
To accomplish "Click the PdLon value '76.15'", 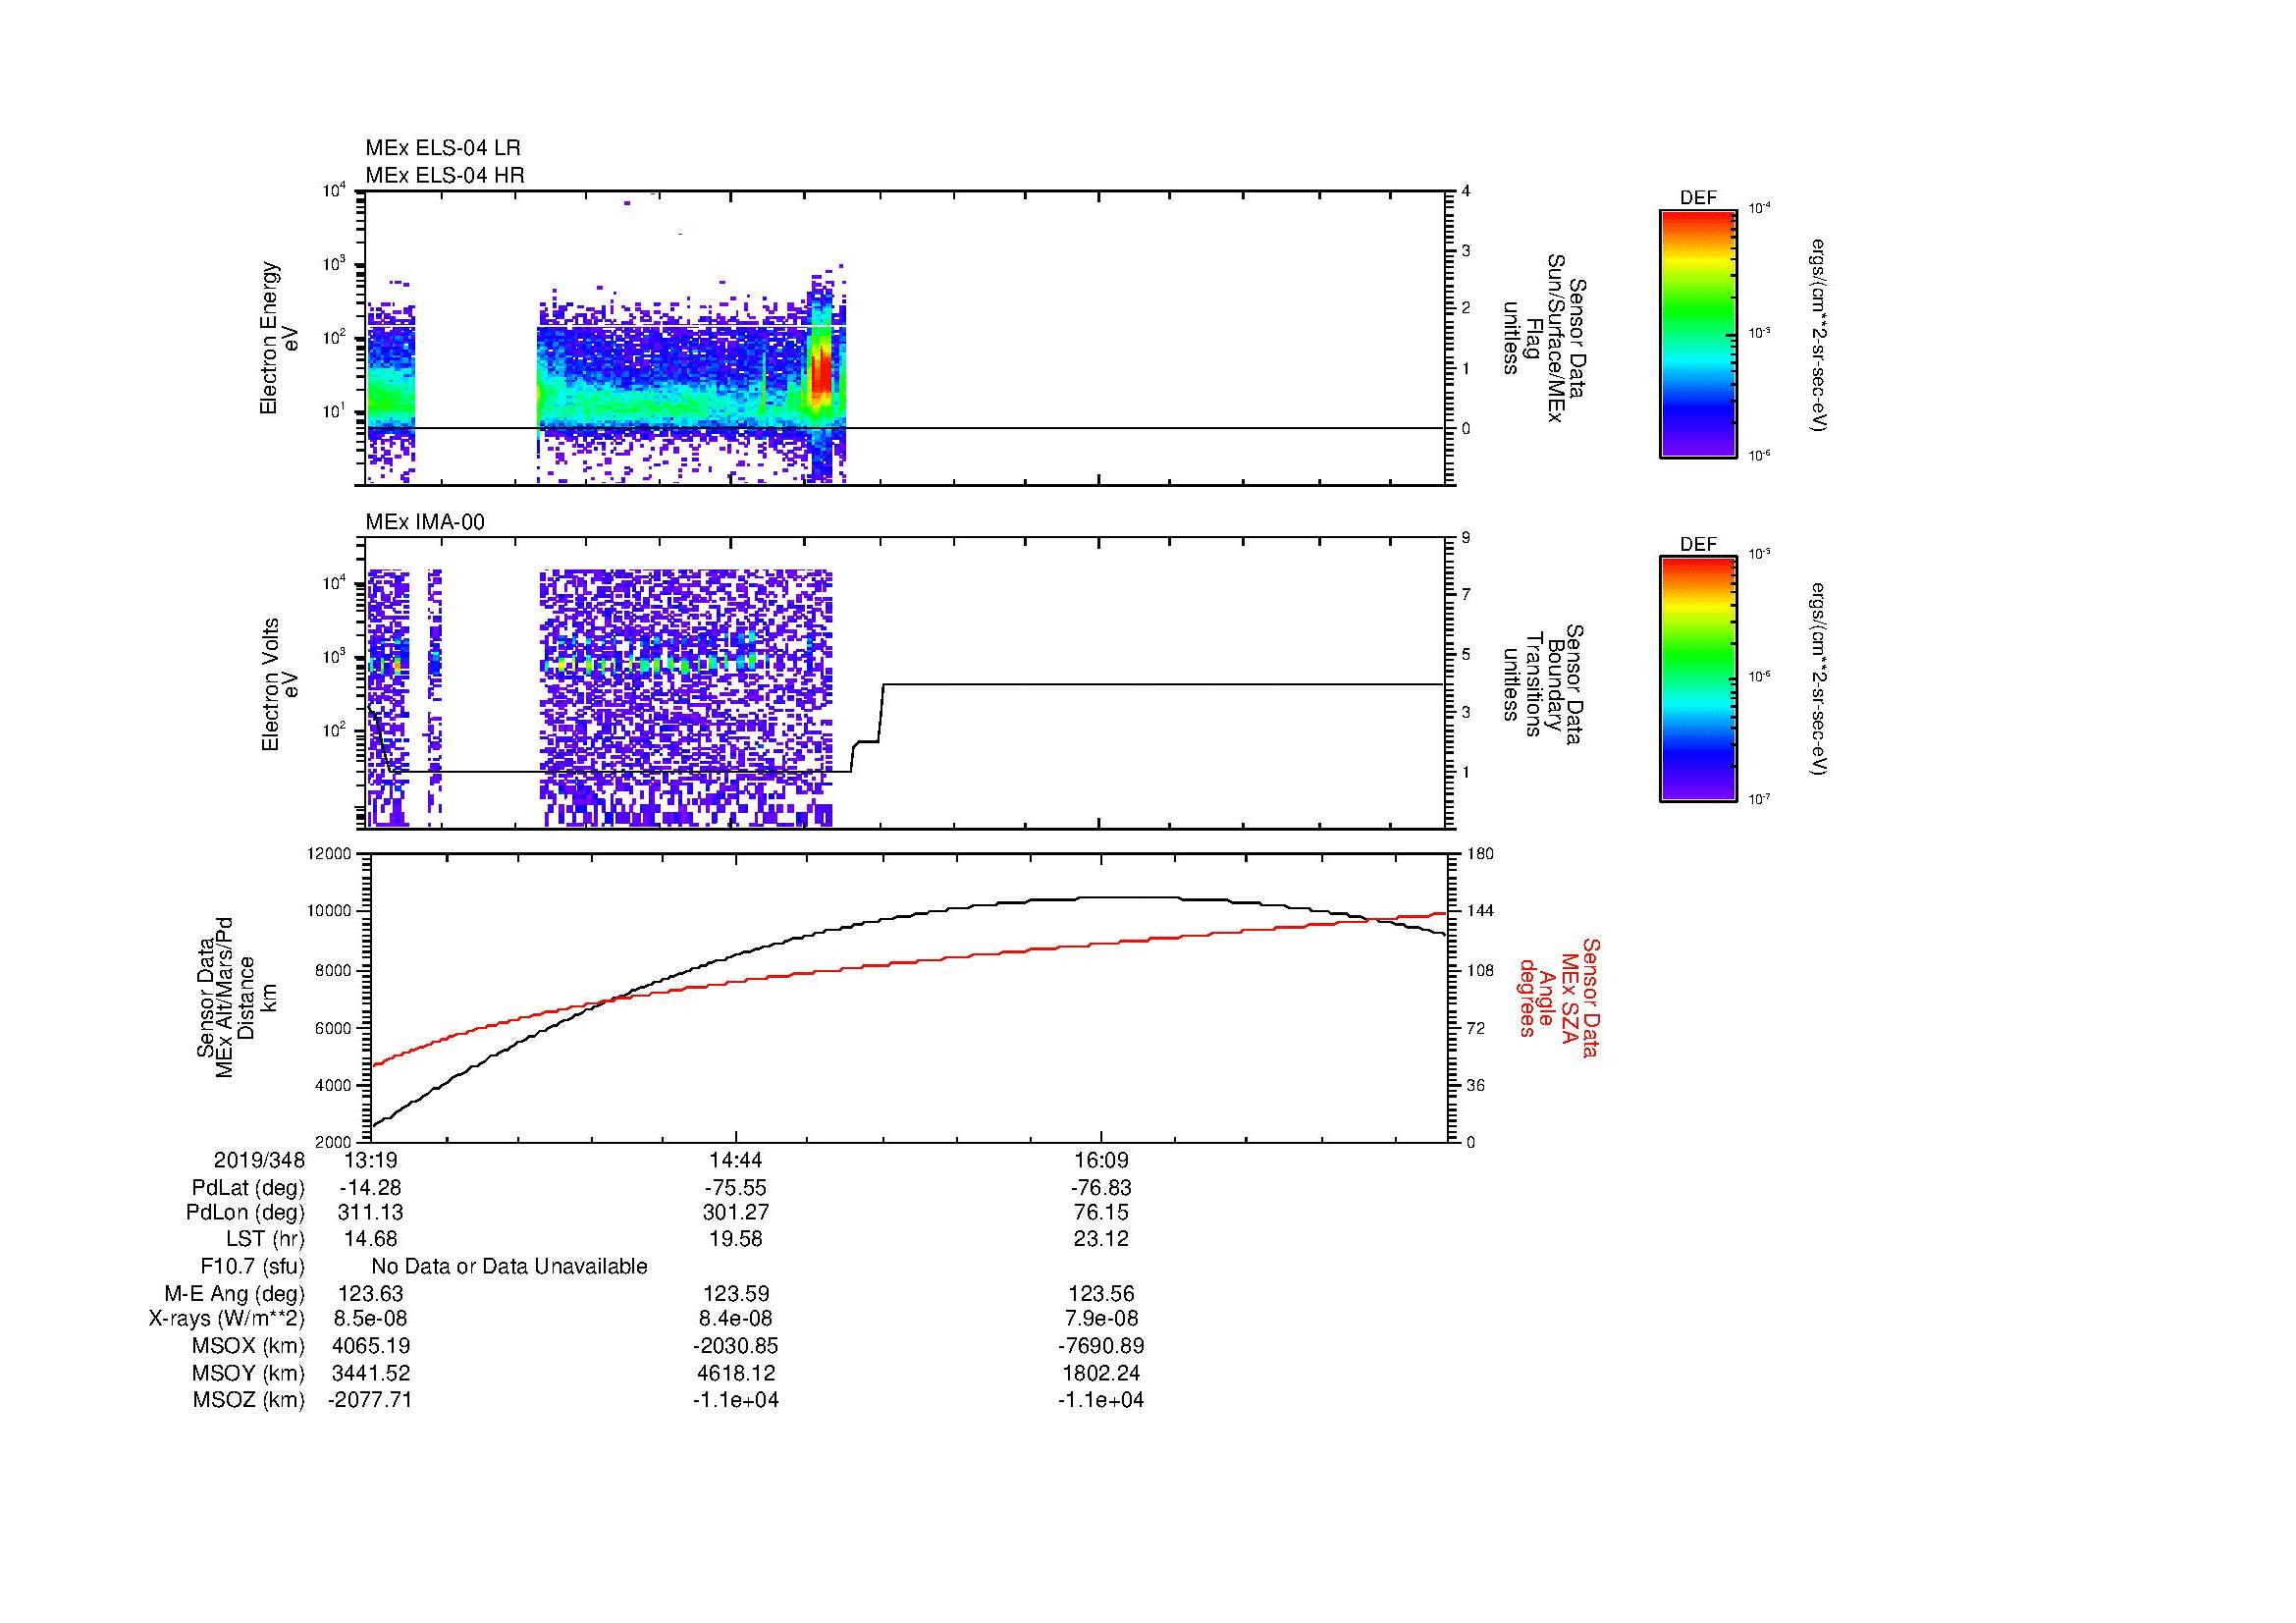I will [1101, 1213].
